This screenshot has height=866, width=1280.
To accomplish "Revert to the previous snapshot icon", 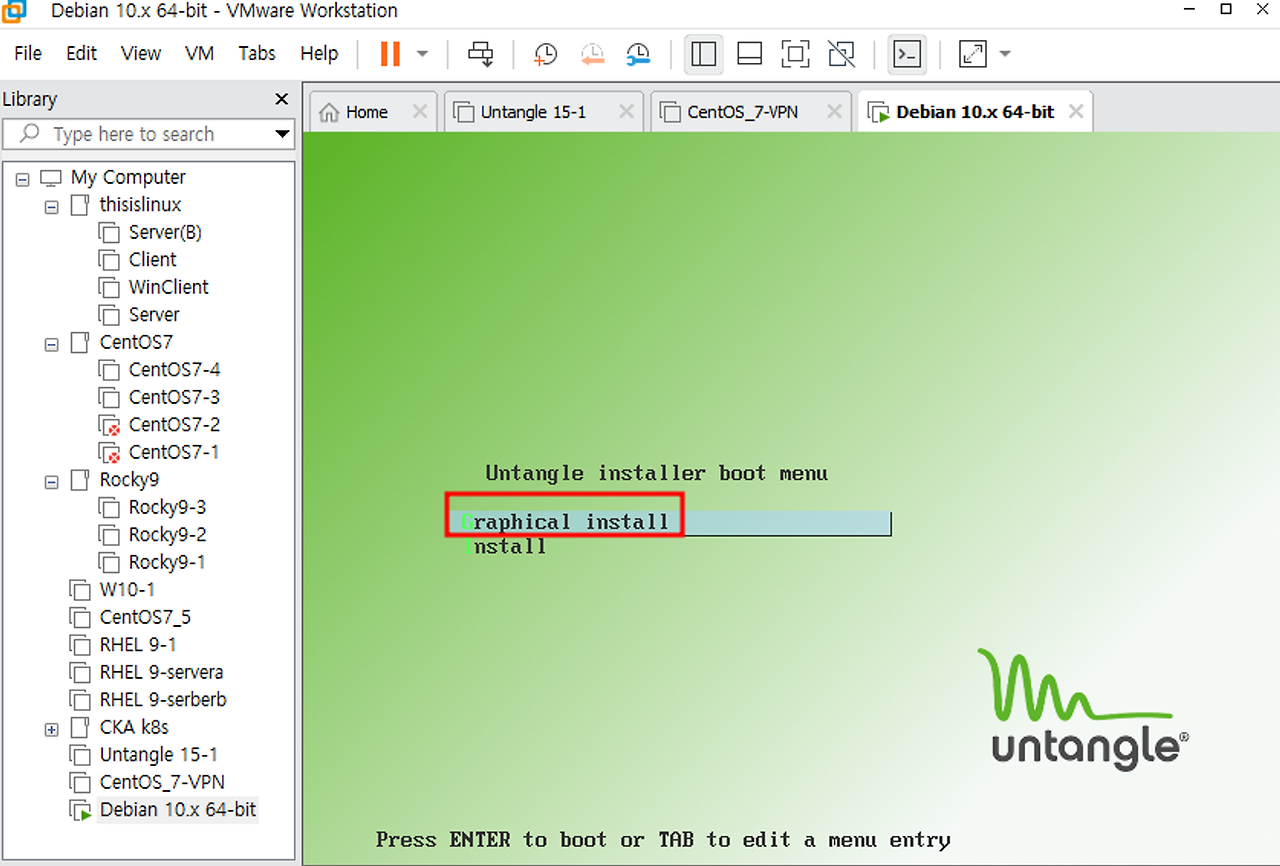I will [592, 54].
